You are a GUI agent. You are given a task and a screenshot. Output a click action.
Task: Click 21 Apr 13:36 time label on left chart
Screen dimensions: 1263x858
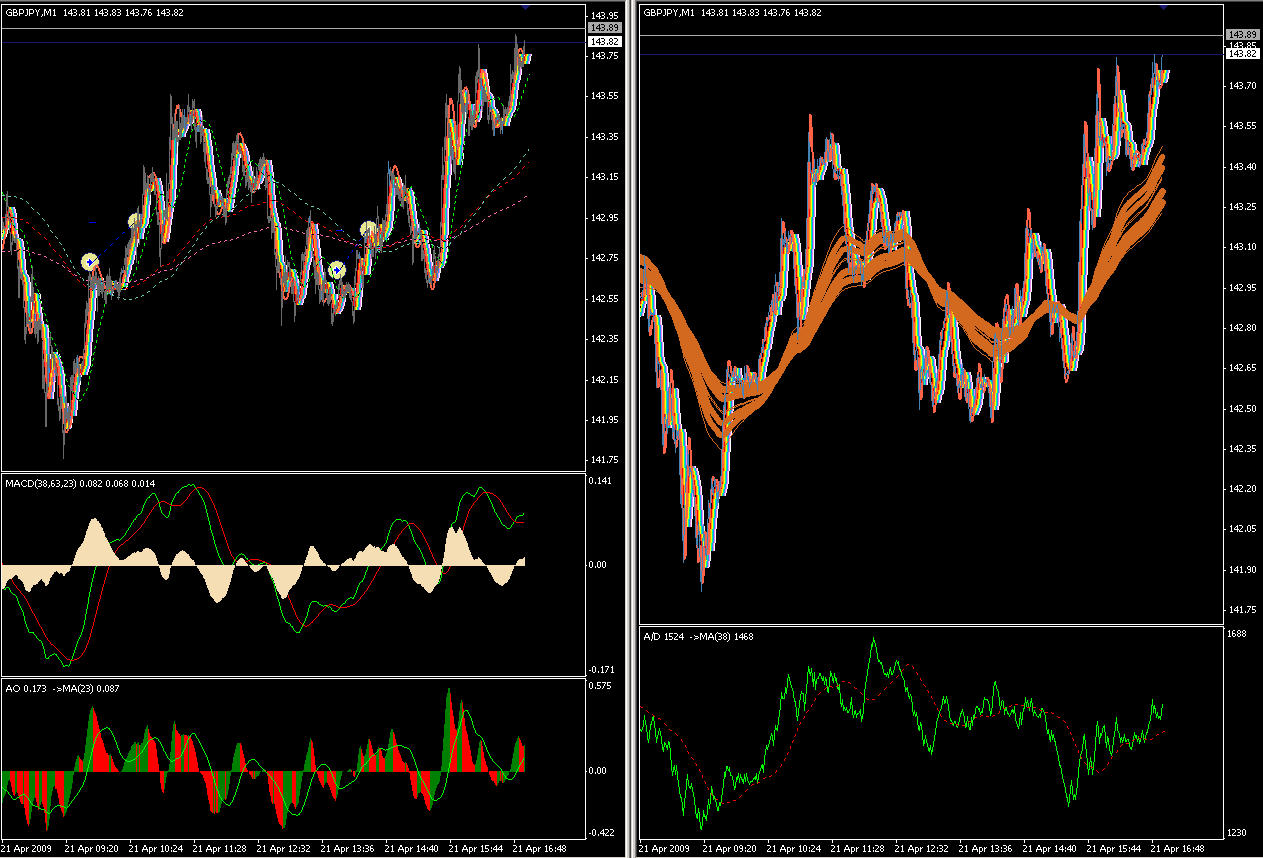[x=347, y=848]
